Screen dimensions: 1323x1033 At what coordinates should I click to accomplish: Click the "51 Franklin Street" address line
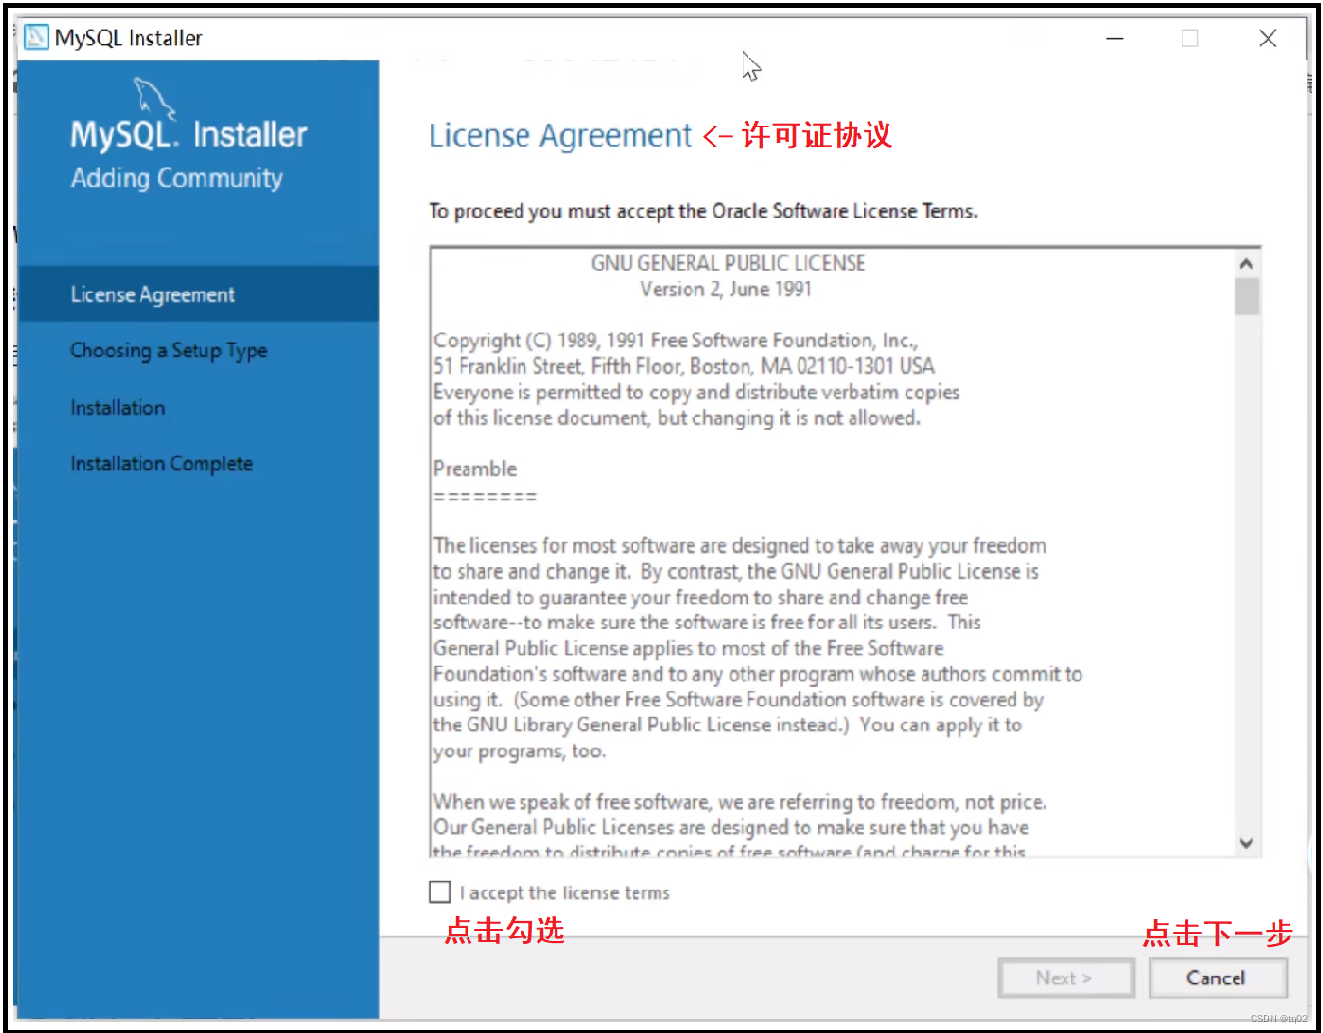click(684, 366)
